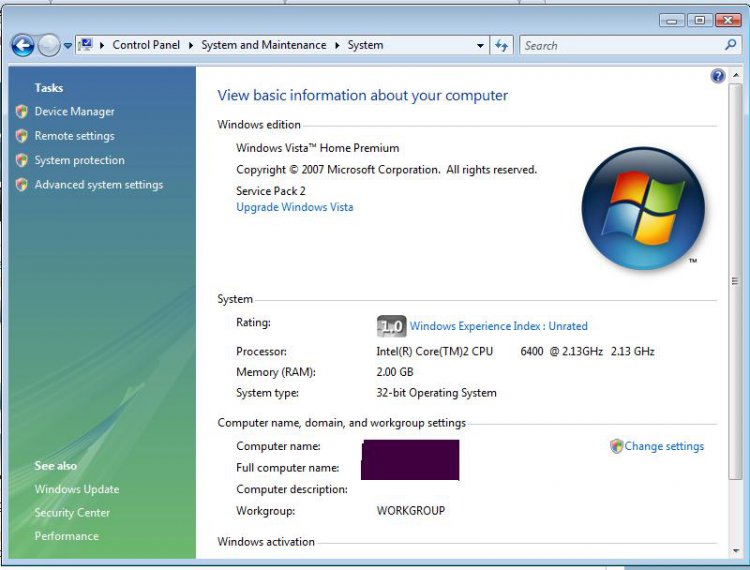Click the 32-bit Operating System text

(x=436, y=393)
